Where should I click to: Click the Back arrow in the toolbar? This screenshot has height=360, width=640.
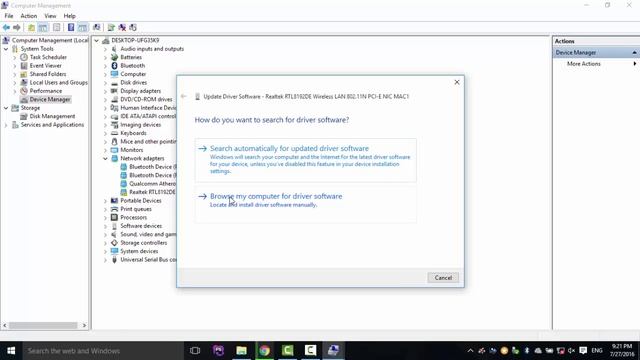point(6,27)
